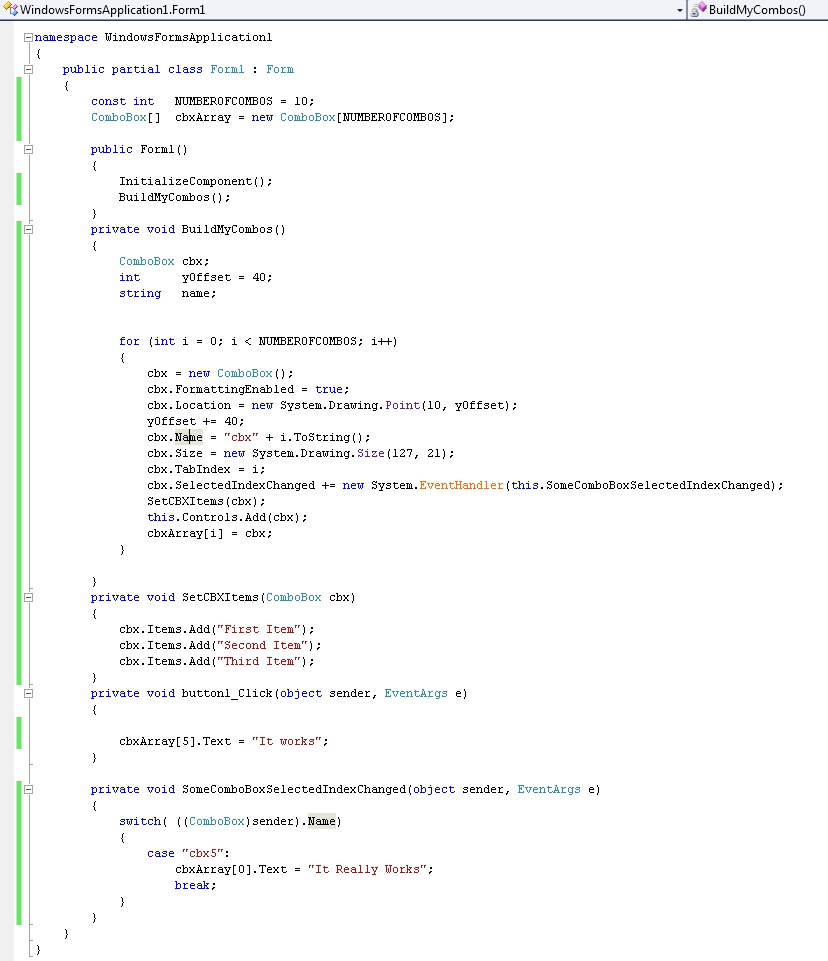
Task: Click the method icon beside BuildMyCombos()
Action: [x=699, y=9]
